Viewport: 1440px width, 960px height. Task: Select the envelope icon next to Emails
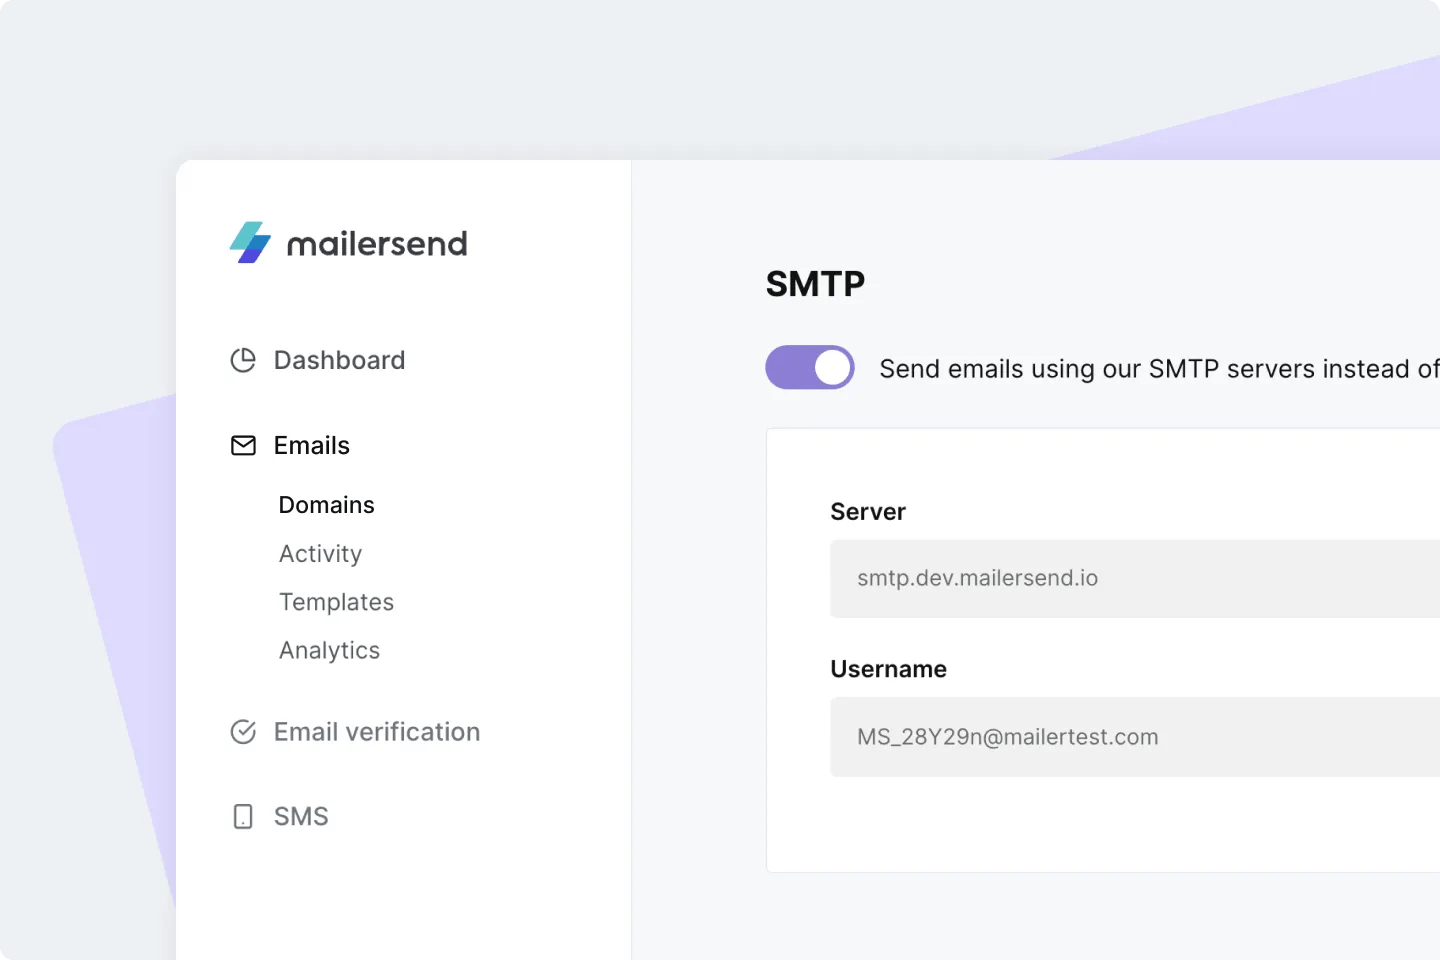(244, 445)
